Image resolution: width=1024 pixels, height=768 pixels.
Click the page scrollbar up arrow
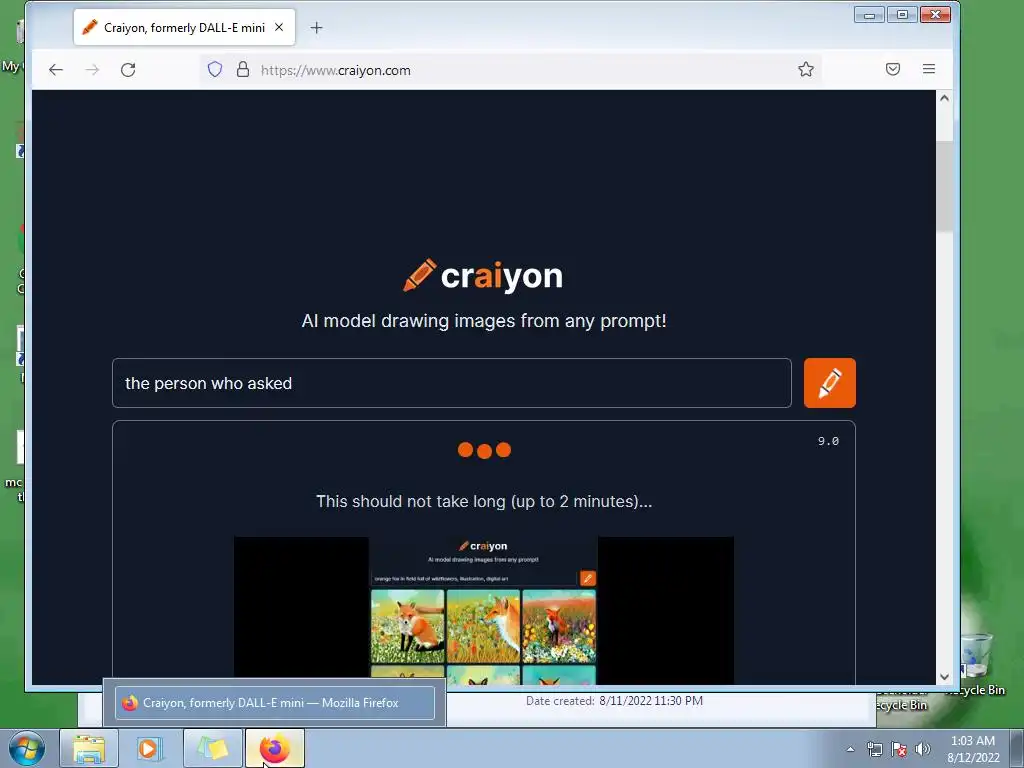(944, 98)
